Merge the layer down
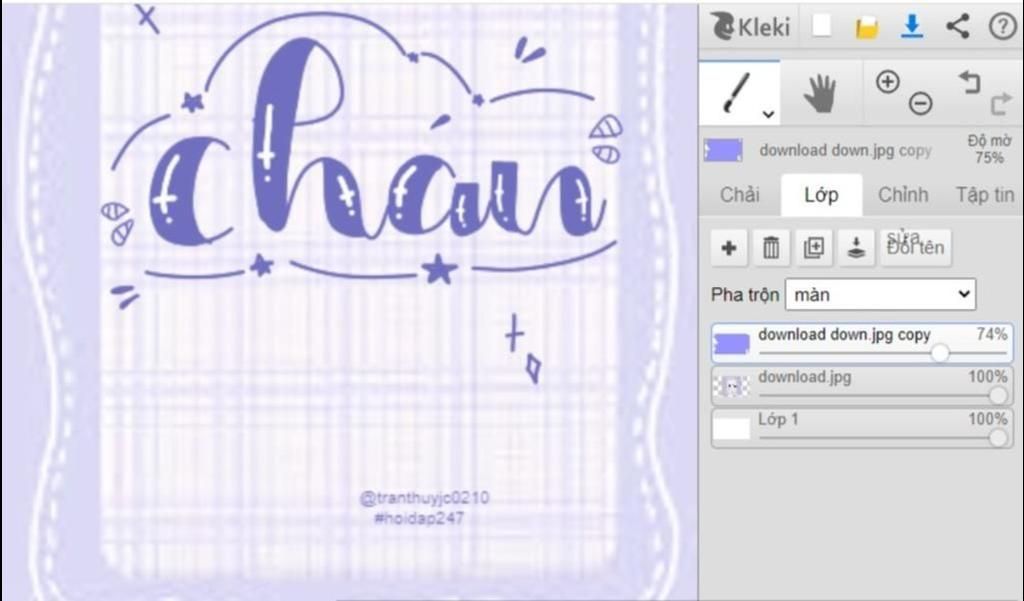Viewport: 1024px width, 601px height. click(x=856, y=248)
